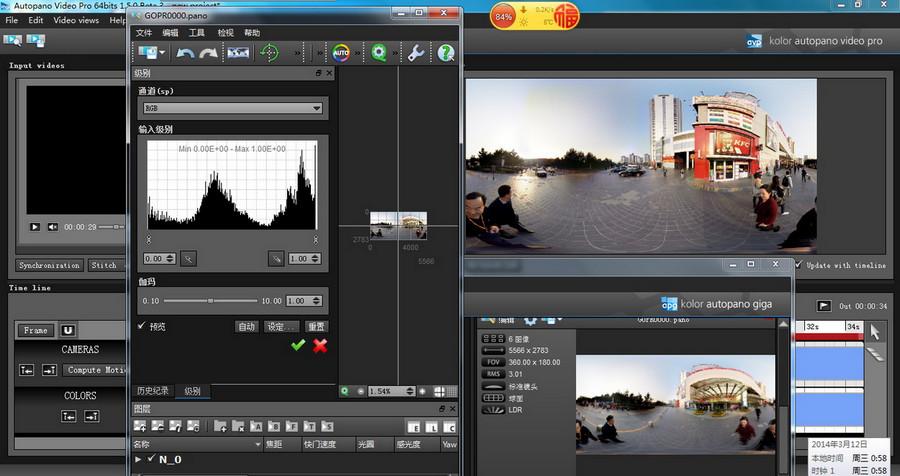The width and height of the screenshot is (900, 476).
Task: Toggle Update with timeline checkbox
Action: pos(798,265)
